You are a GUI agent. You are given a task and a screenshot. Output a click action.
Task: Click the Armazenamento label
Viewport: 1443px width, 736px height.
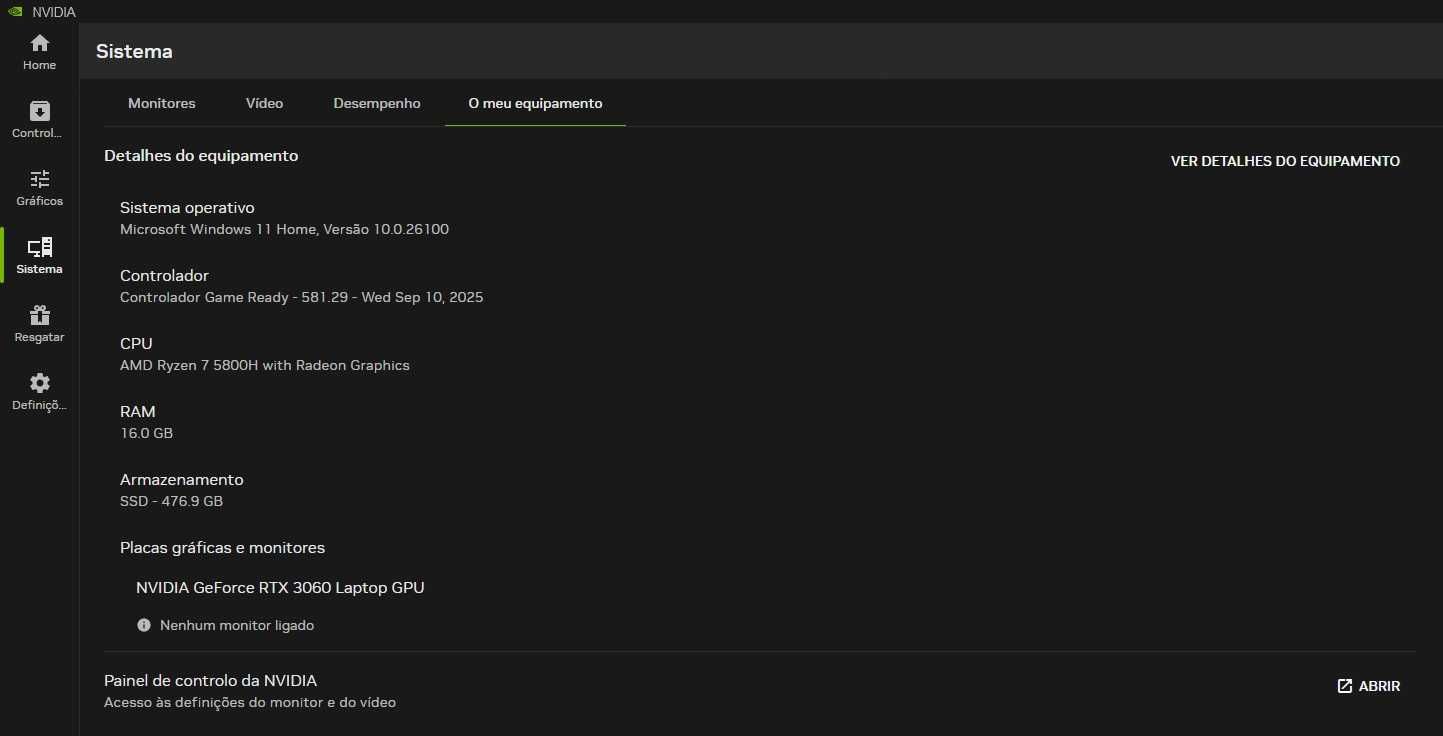182,479
